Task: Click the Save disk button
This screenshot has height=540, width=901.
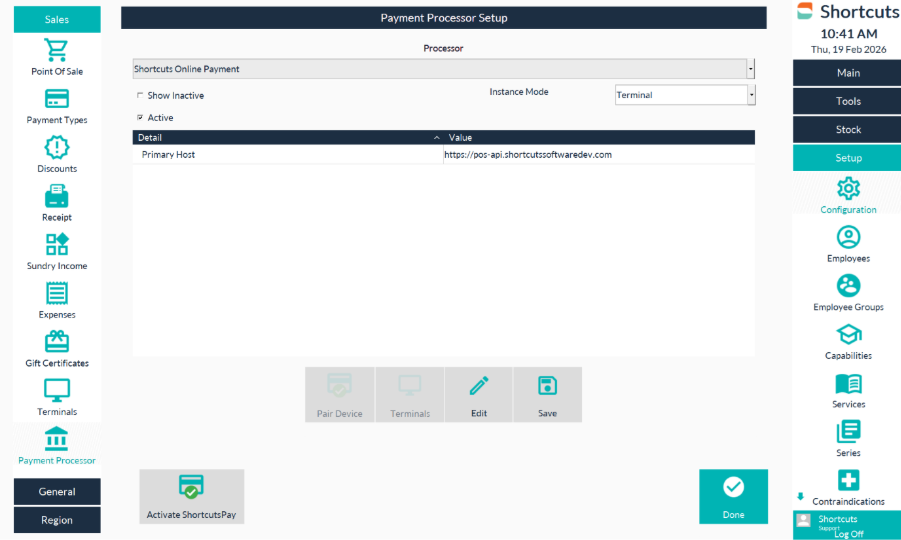Action: click(x=547, y=395)
